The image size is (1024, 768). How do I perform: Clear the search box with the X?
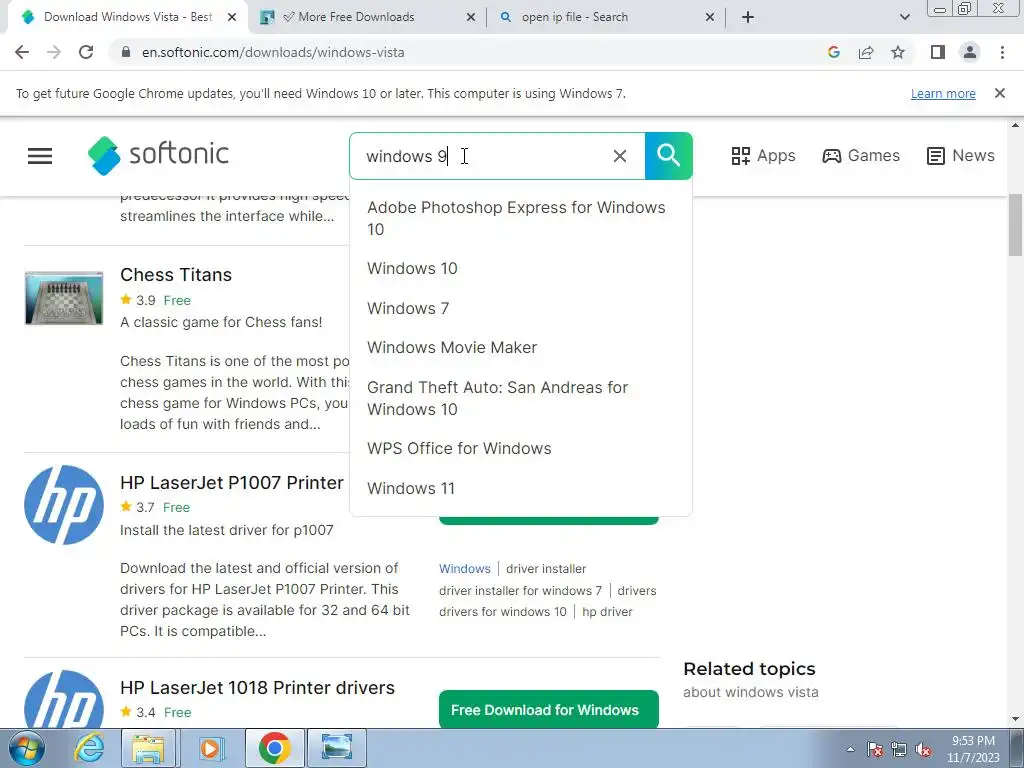coord(620,156)
